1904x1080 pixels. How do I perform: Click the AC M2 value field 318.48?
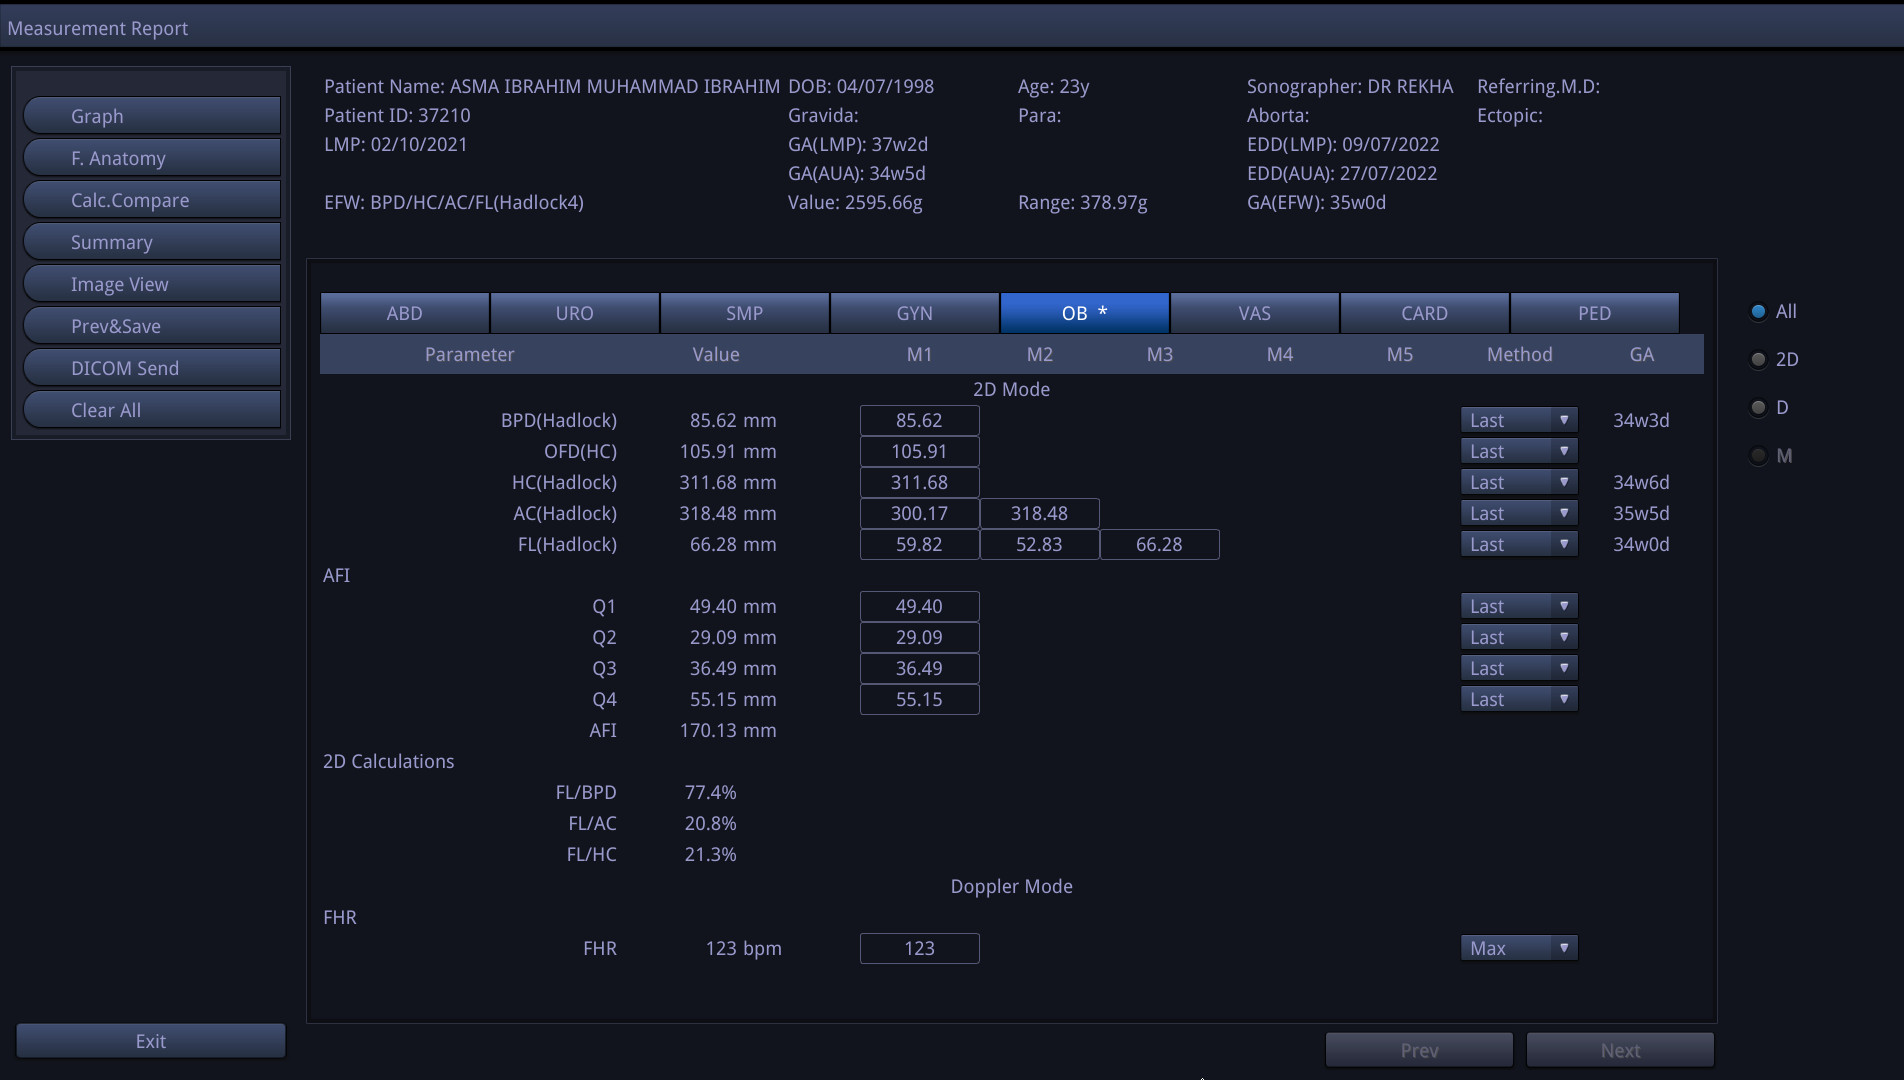1039,514
